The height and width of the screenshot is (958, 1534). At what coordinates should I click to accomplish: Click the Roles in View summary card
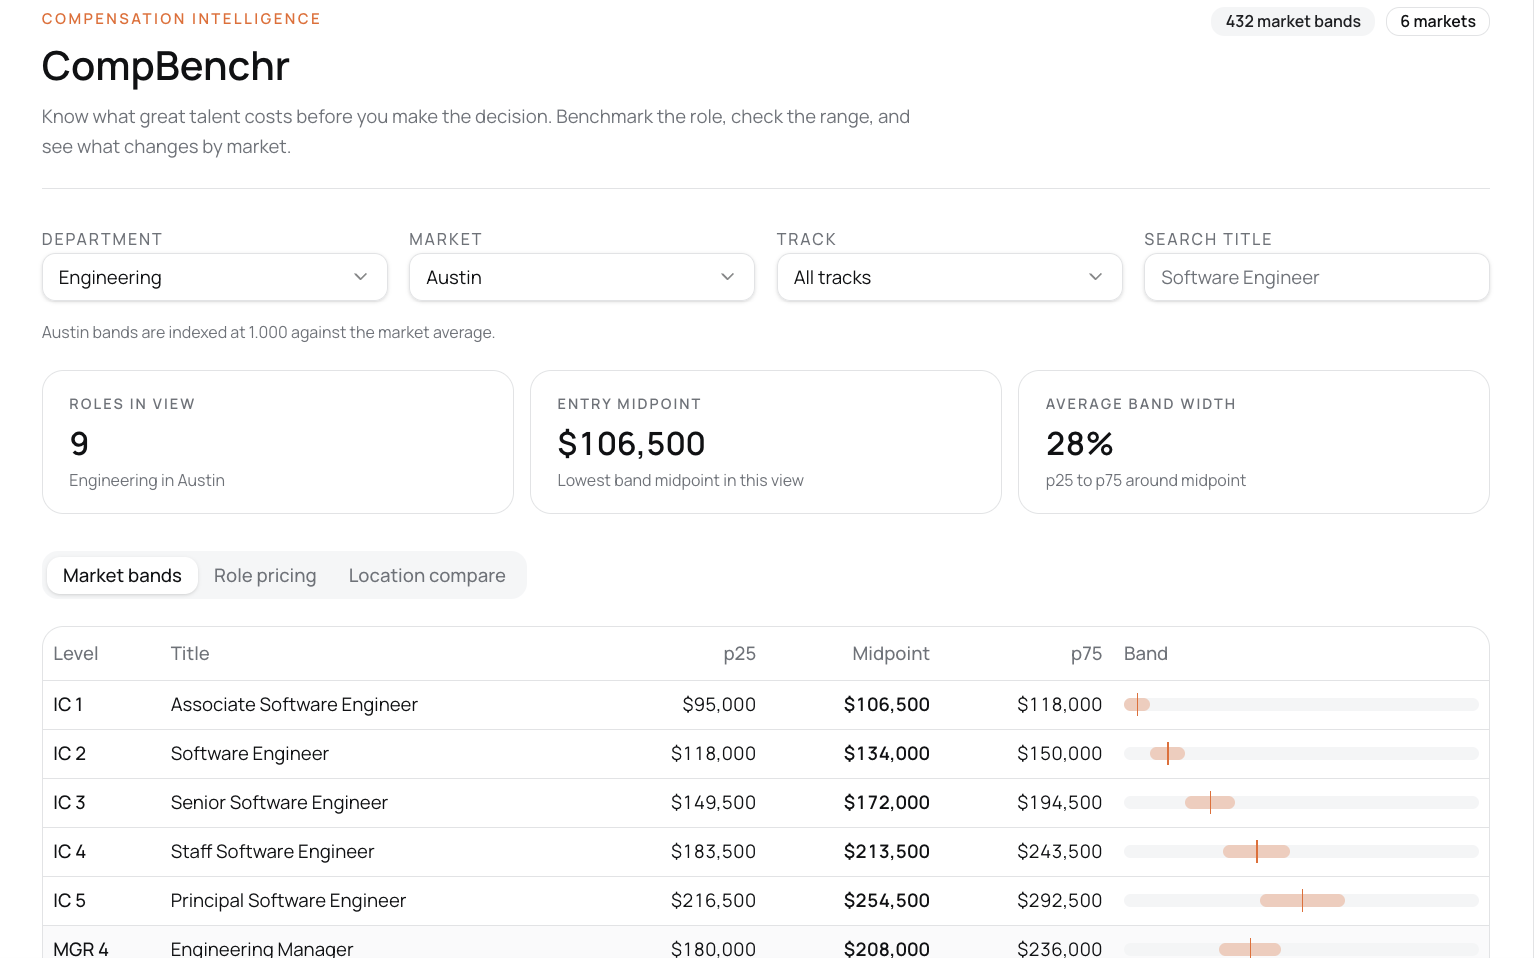tap(278, 442)
